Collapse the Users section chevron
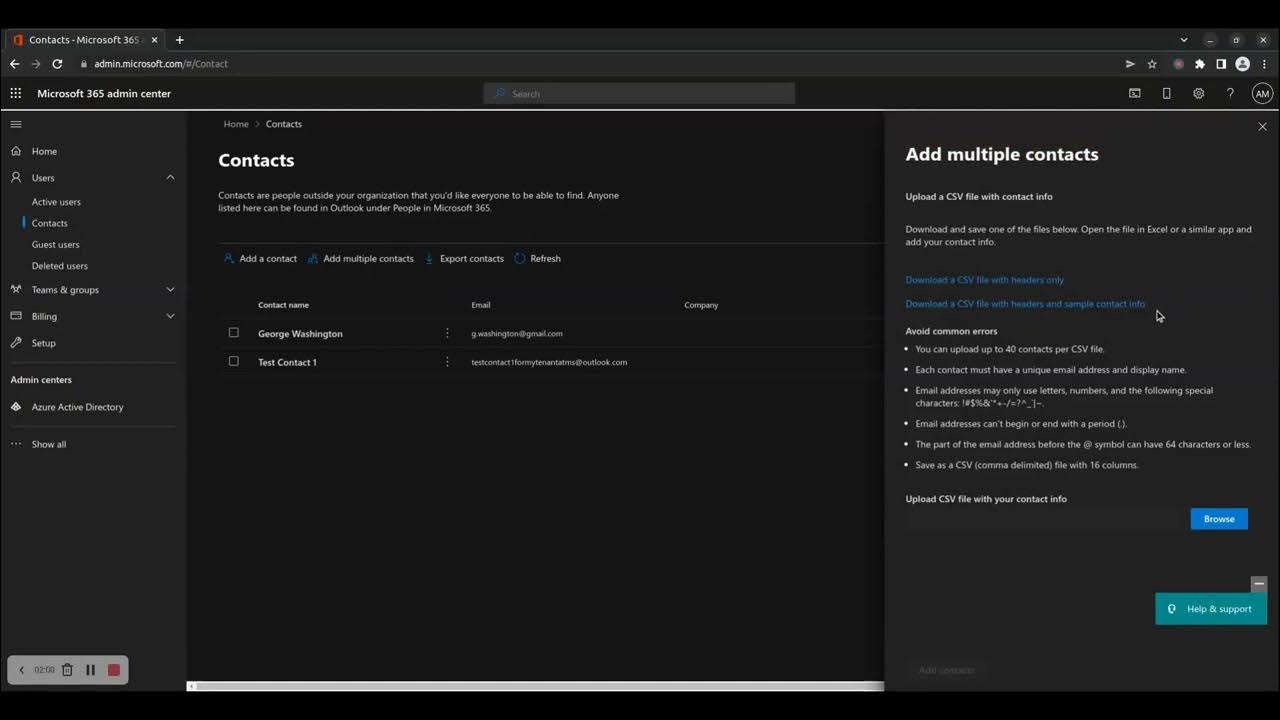The image size is (1280, 720). coord(170,177)
